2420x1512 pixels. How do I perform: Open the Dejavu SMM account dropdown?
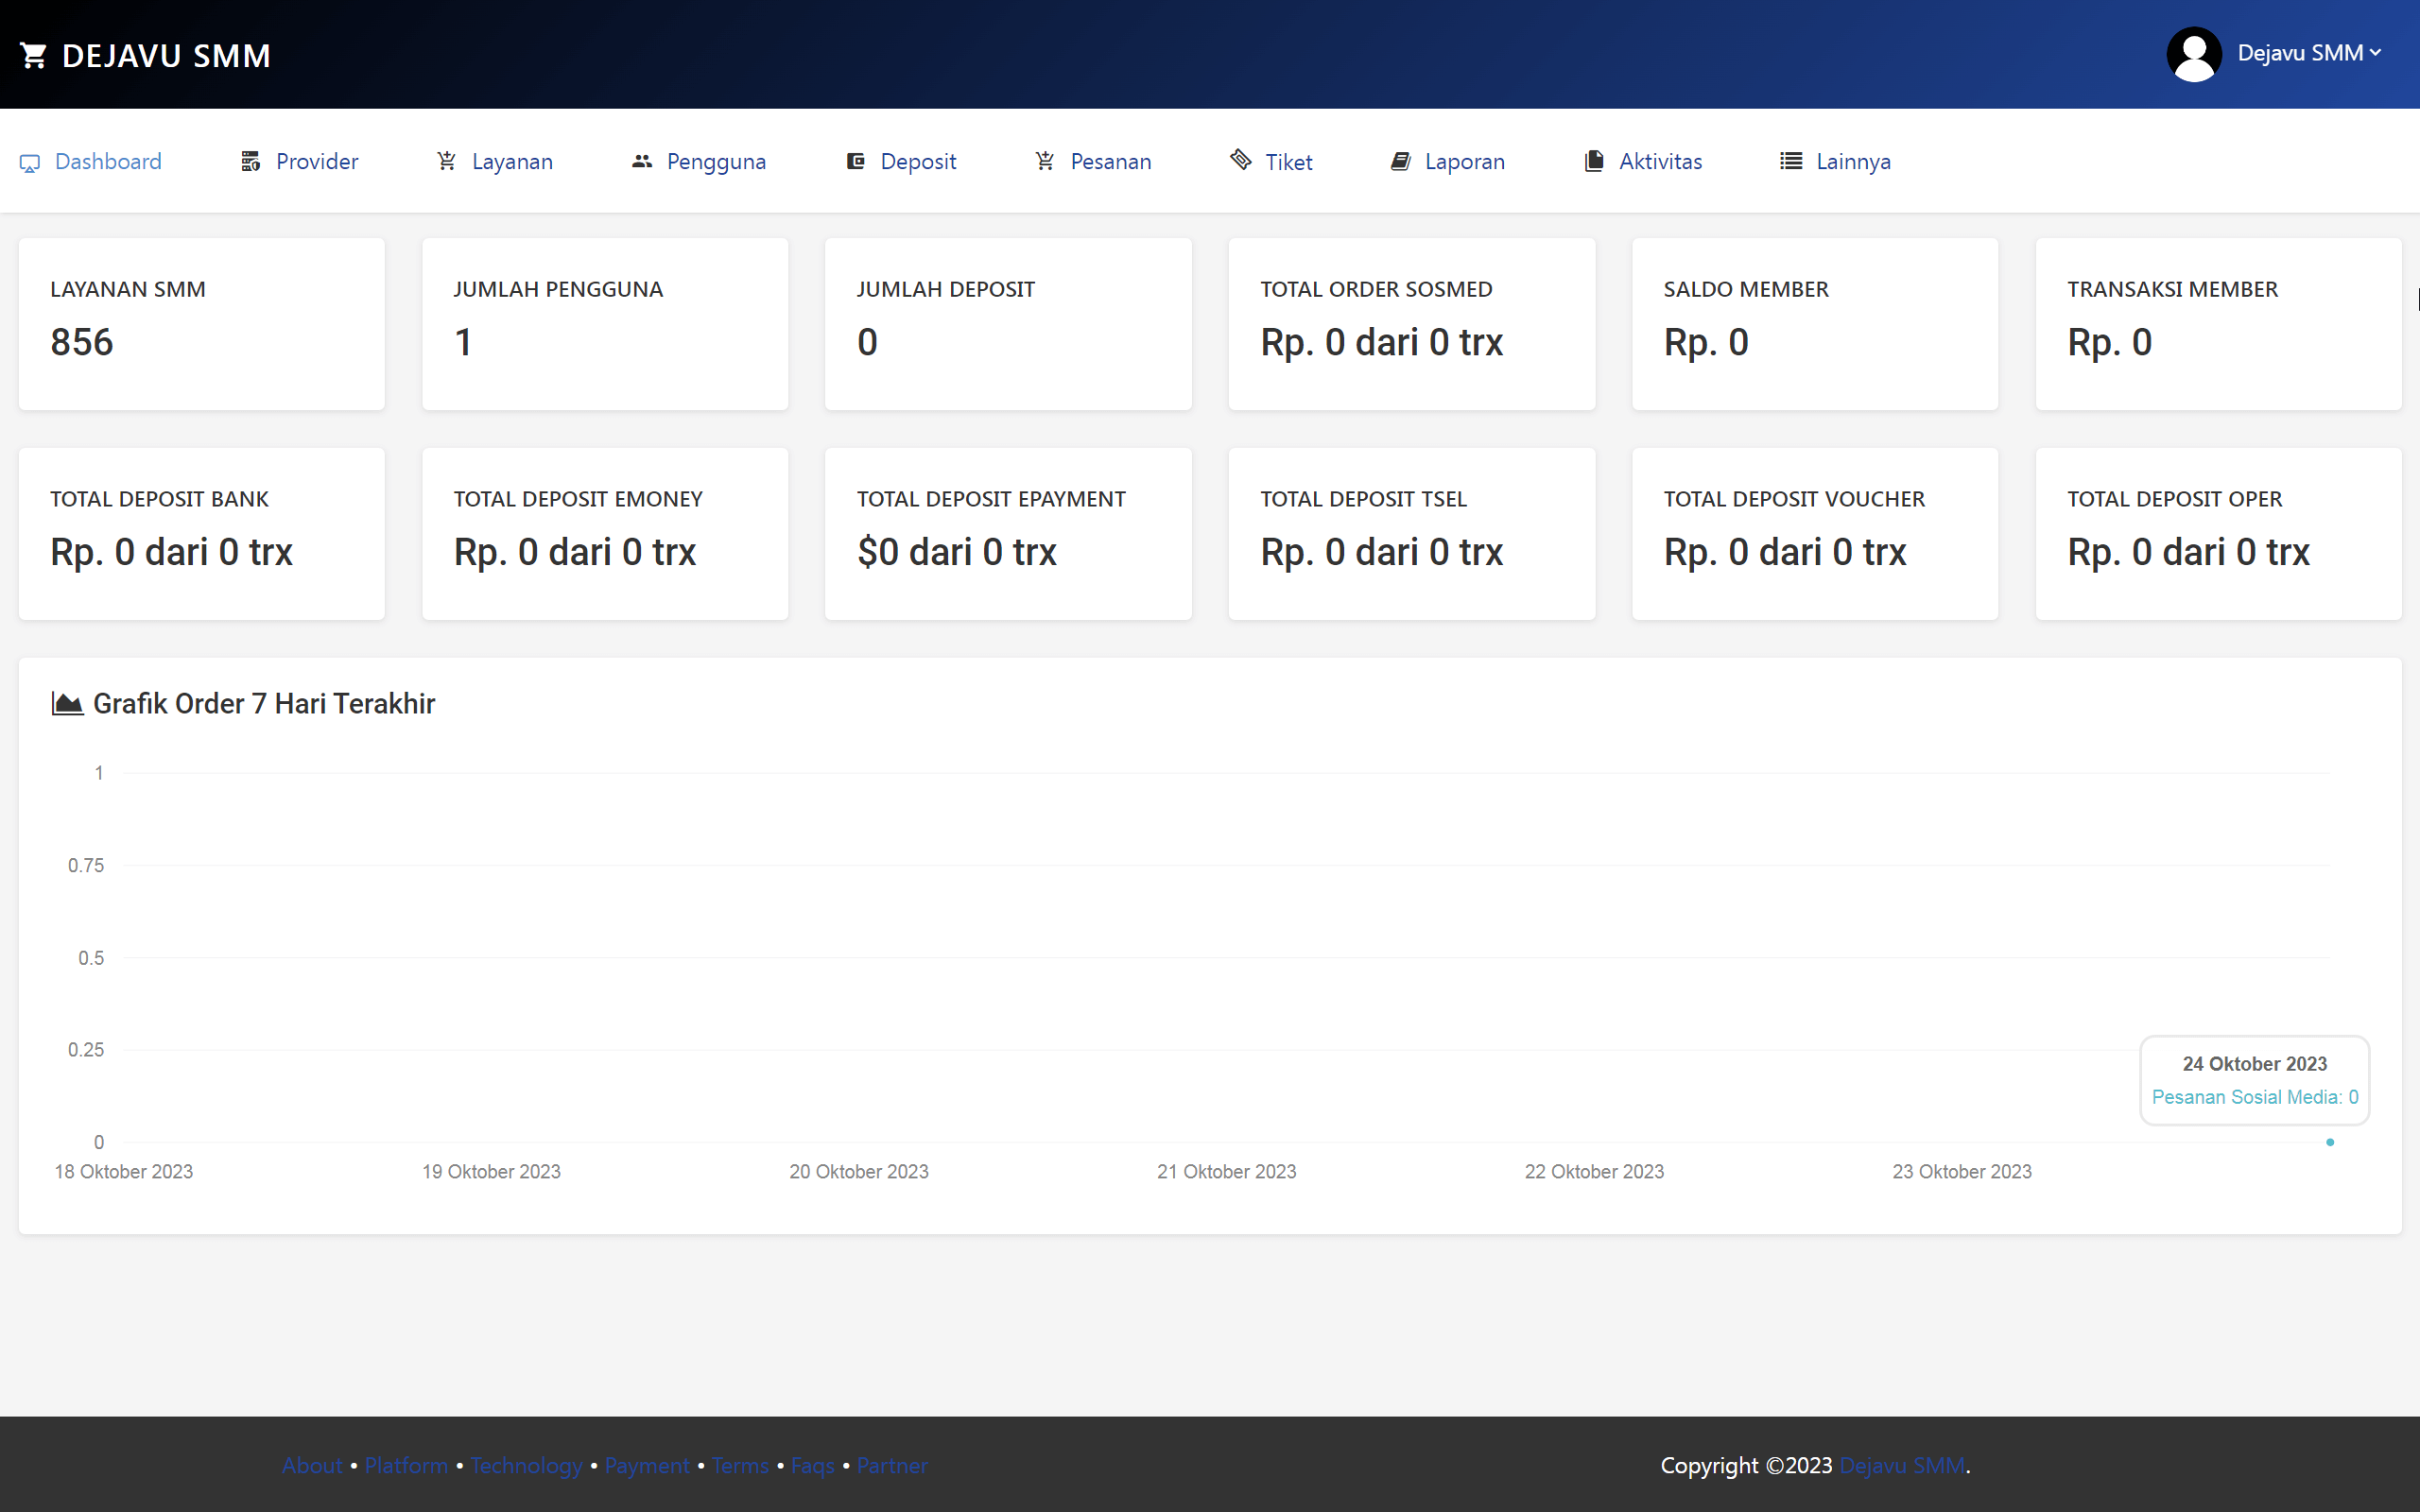(2310, 53)
